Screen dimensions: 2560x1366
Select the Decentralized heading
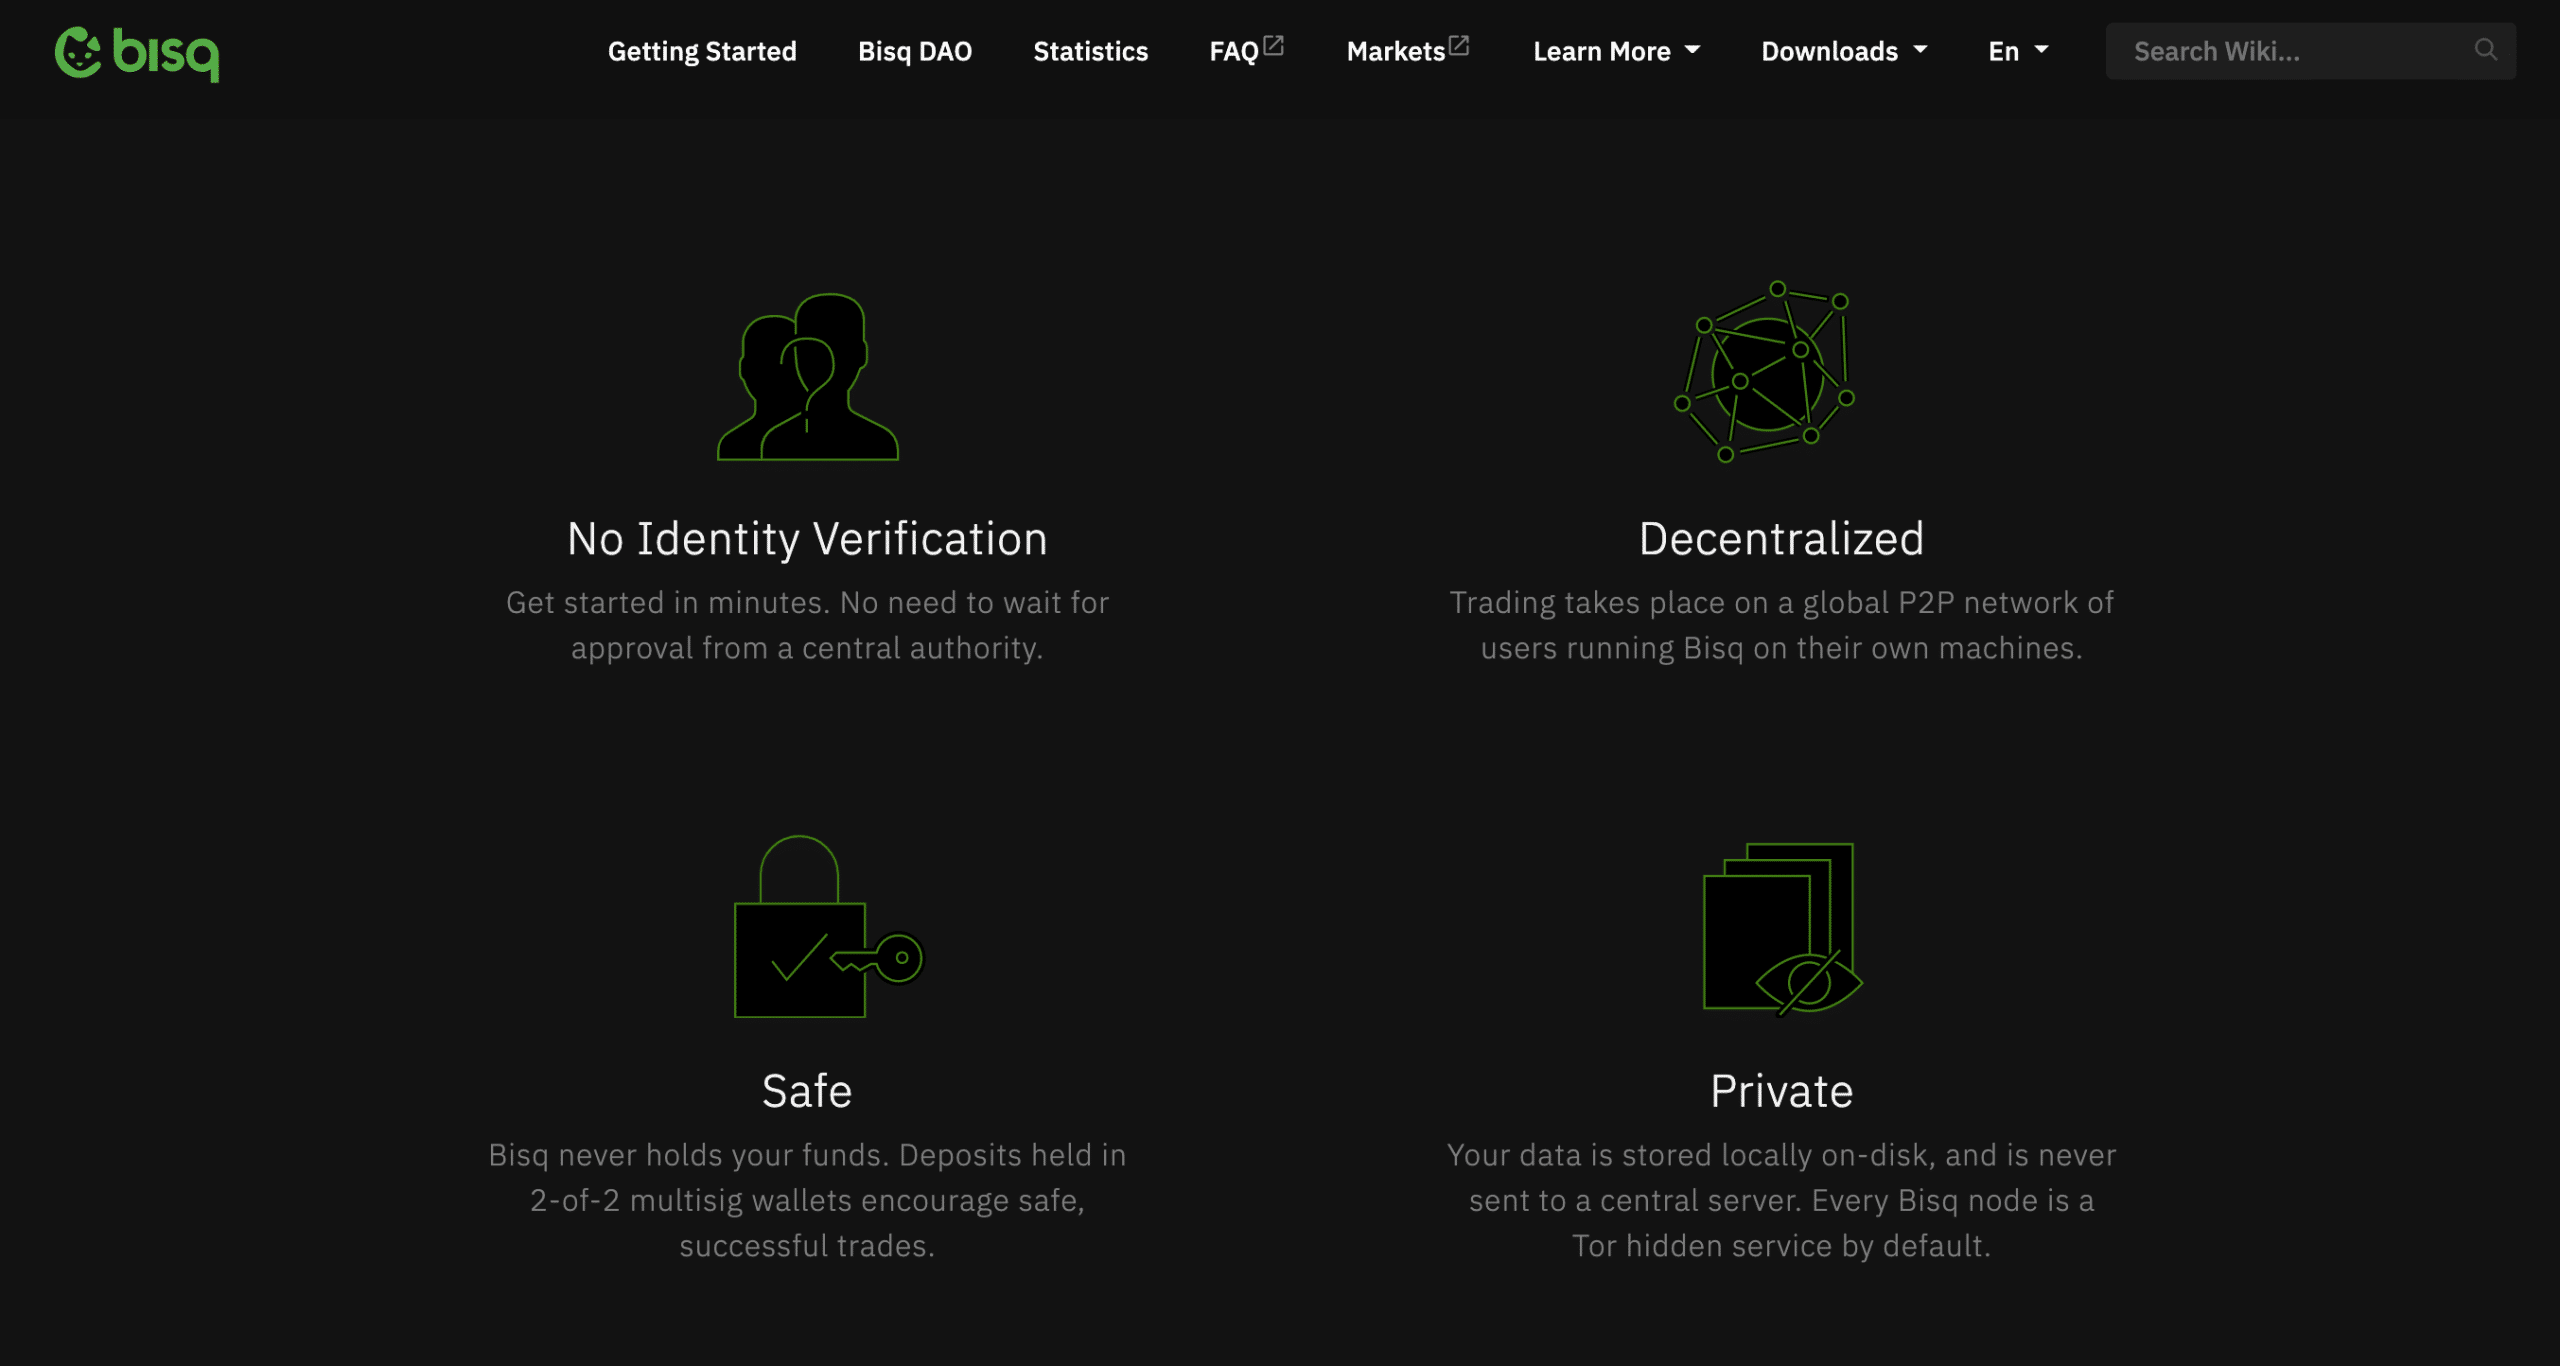tap(1781, 539)
